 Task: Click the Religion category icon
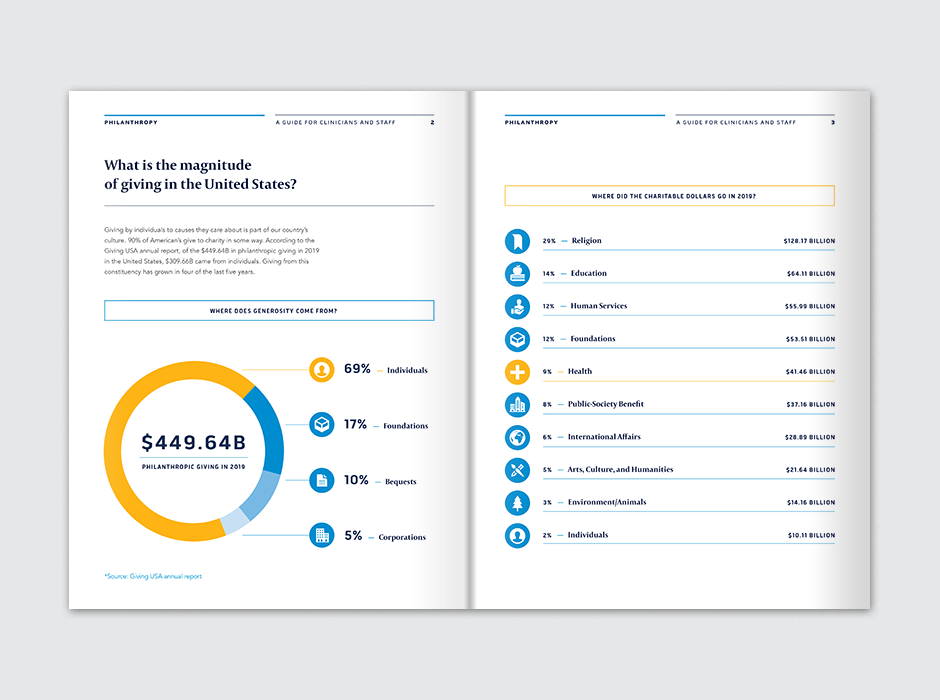pos(516,240)
